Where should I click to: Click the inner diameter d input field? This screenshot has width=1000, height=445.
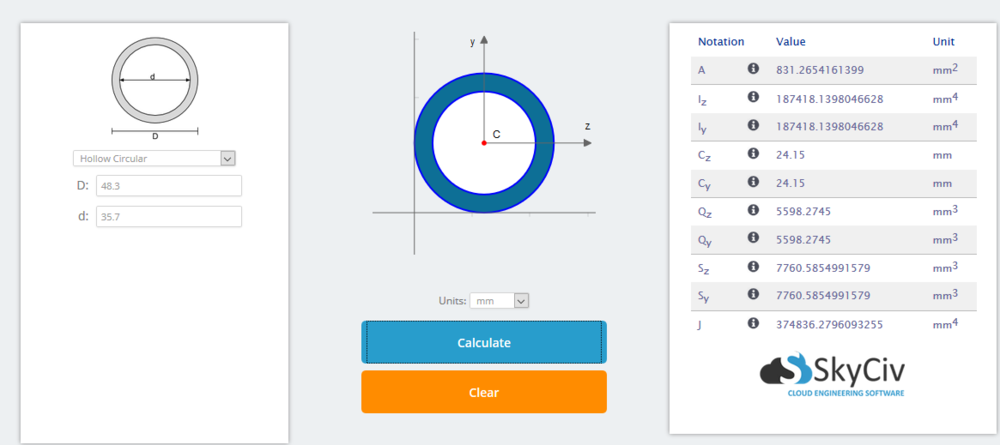[x=169, y=216]
